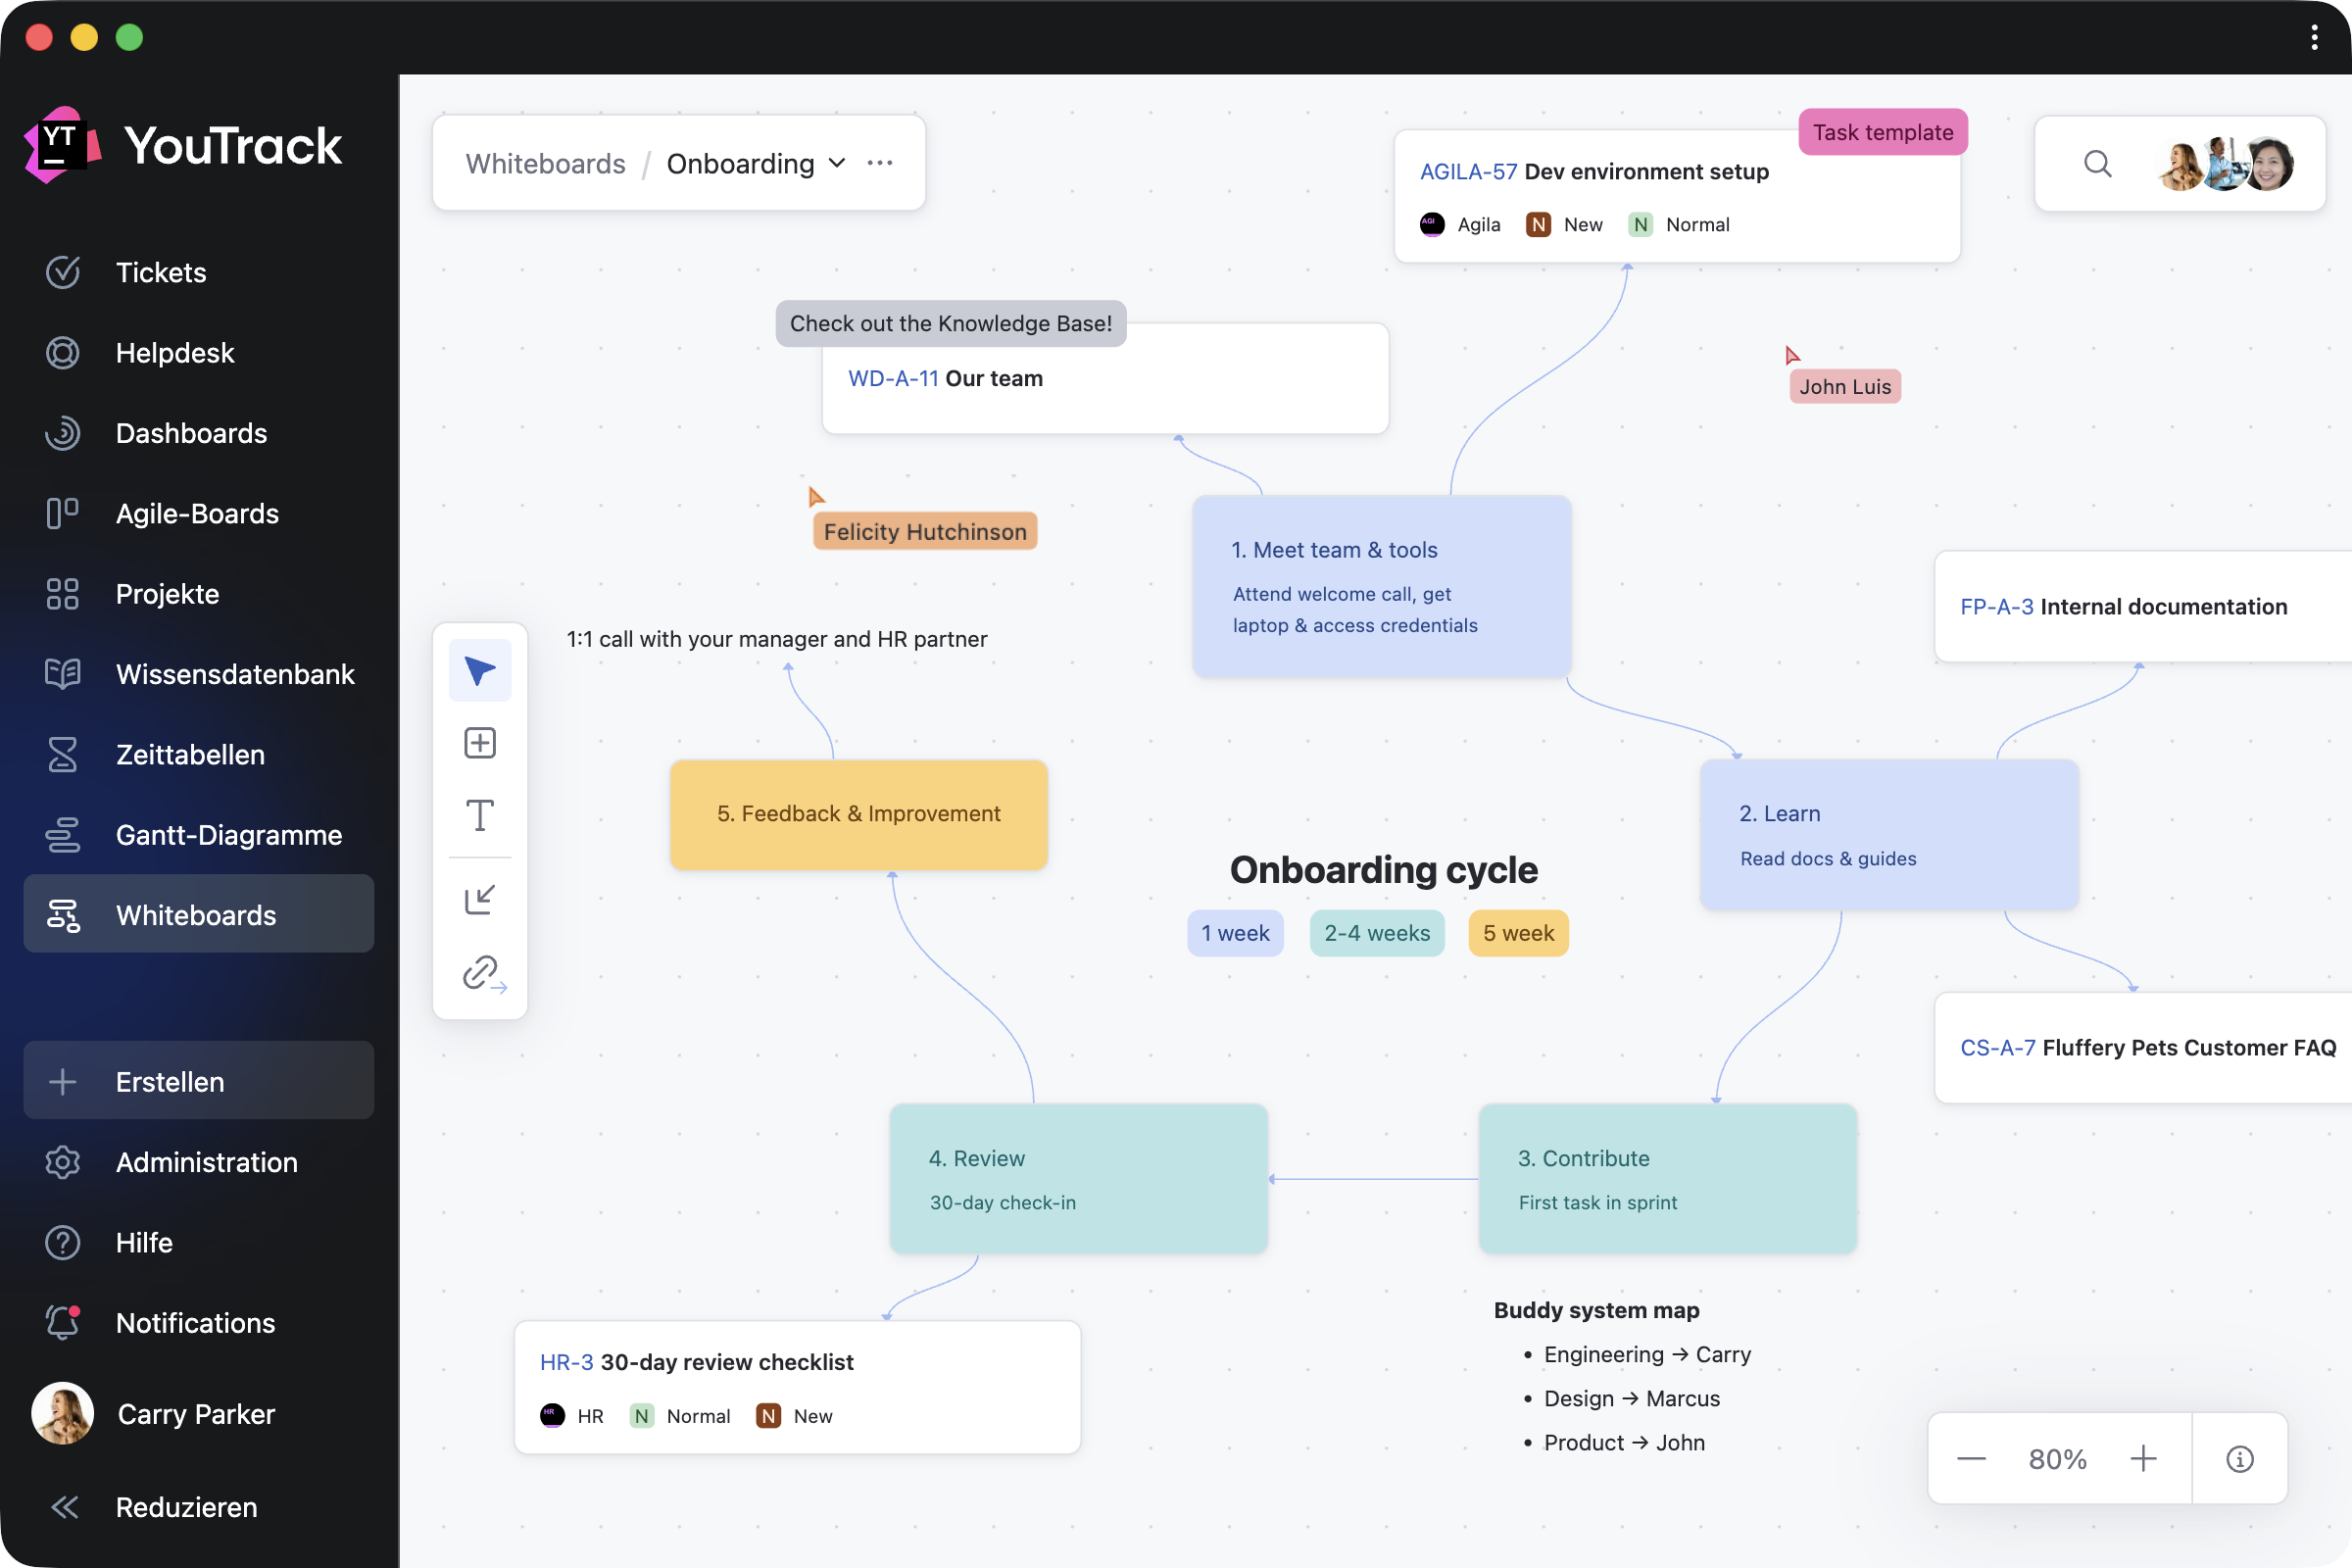This screenshot has width=2352, height=1568.
Task: Click the link connector tool icon
Action: point(482,972)
